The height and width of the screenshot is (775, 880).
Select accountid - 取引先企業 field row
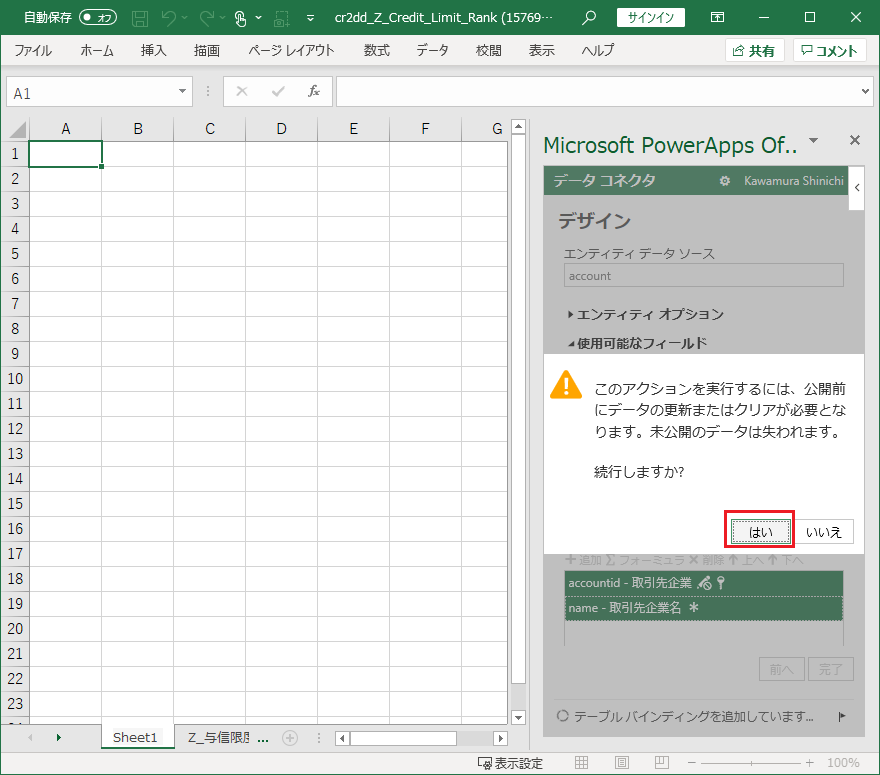click(x=704, y=583)
